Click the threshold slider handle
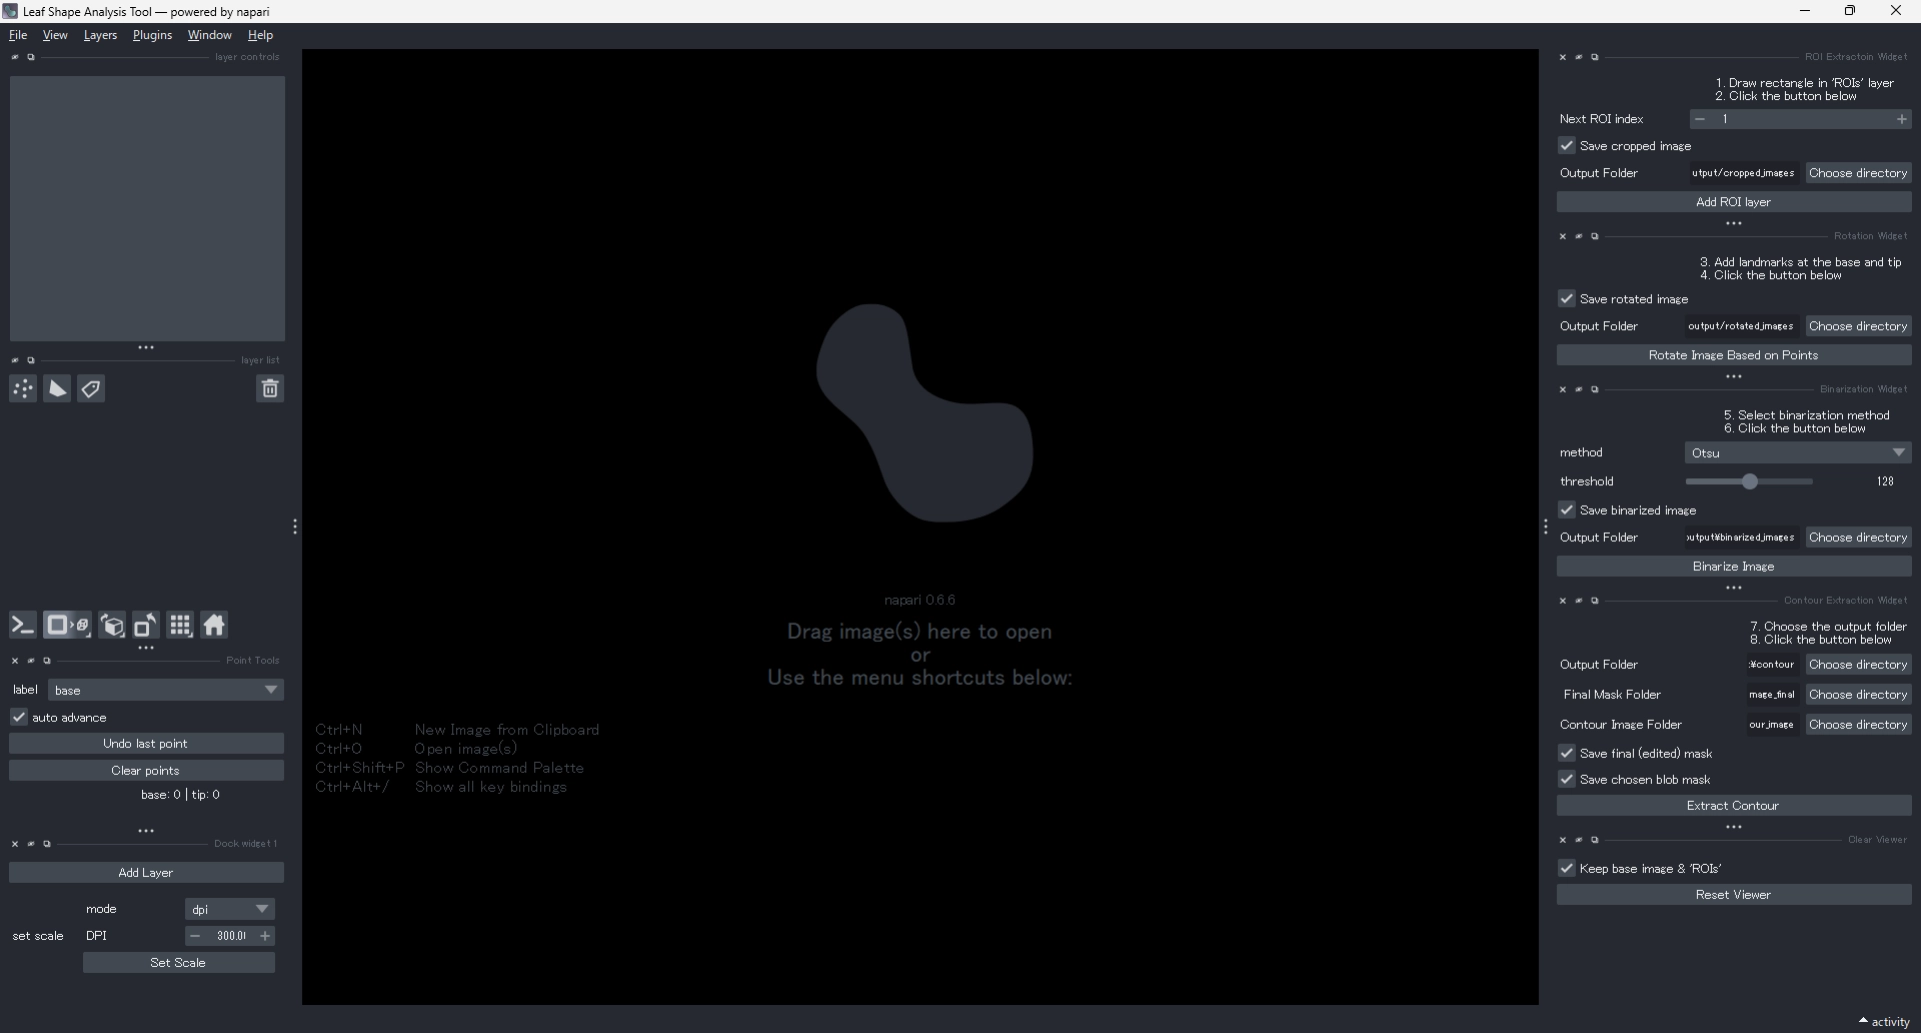The width and height of the screenshot is (1921, 1033). [1749, 482]
